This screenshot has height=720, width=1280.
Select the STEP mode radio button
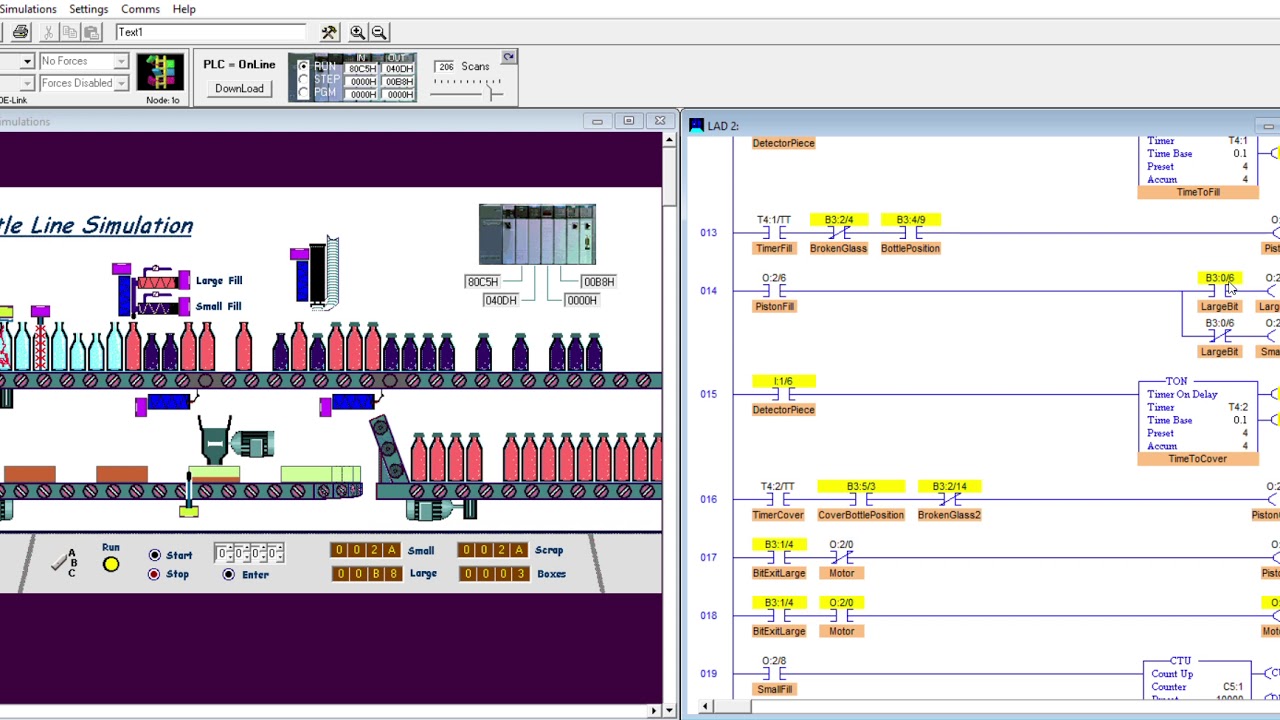coord(304,80)
